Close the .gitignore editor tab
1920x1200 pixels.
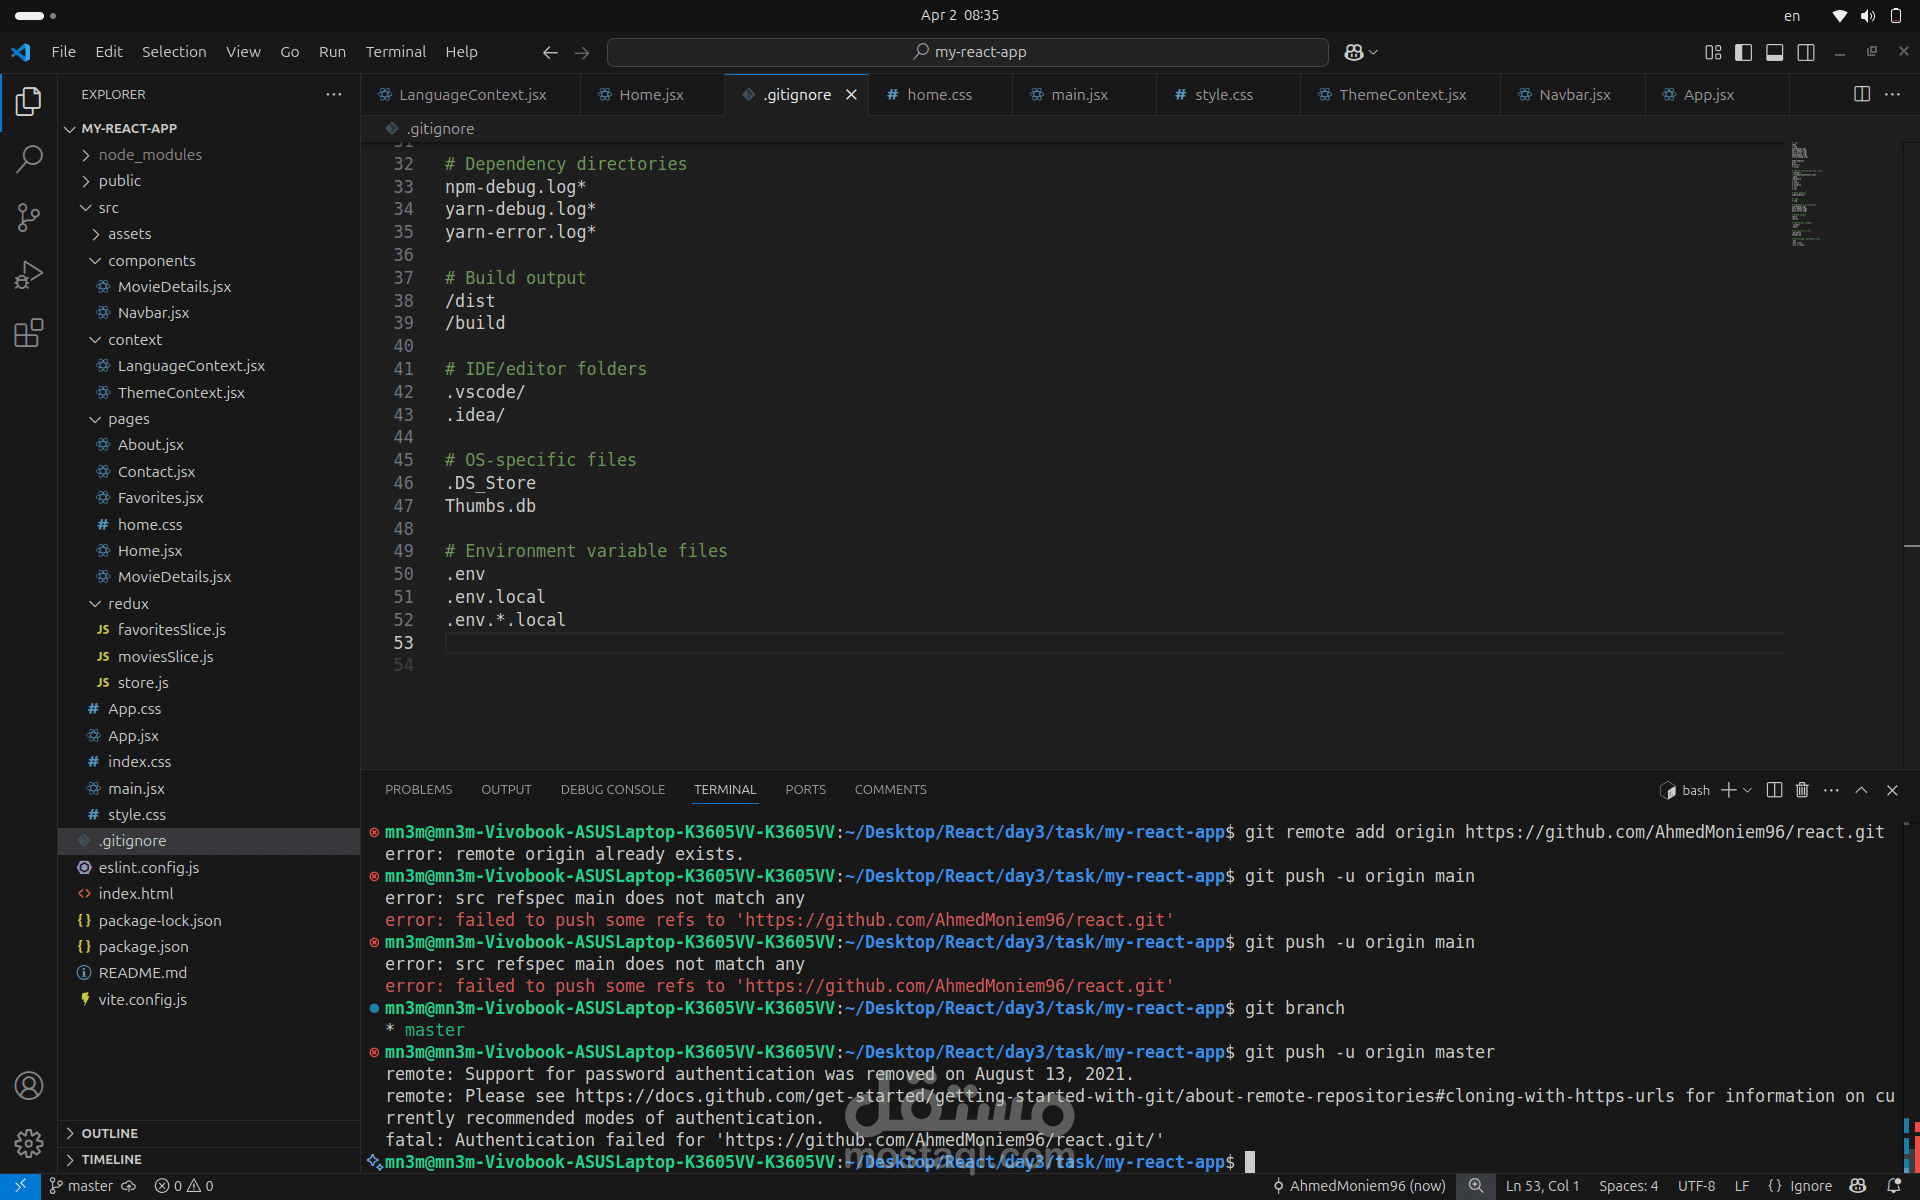point(852,94)
